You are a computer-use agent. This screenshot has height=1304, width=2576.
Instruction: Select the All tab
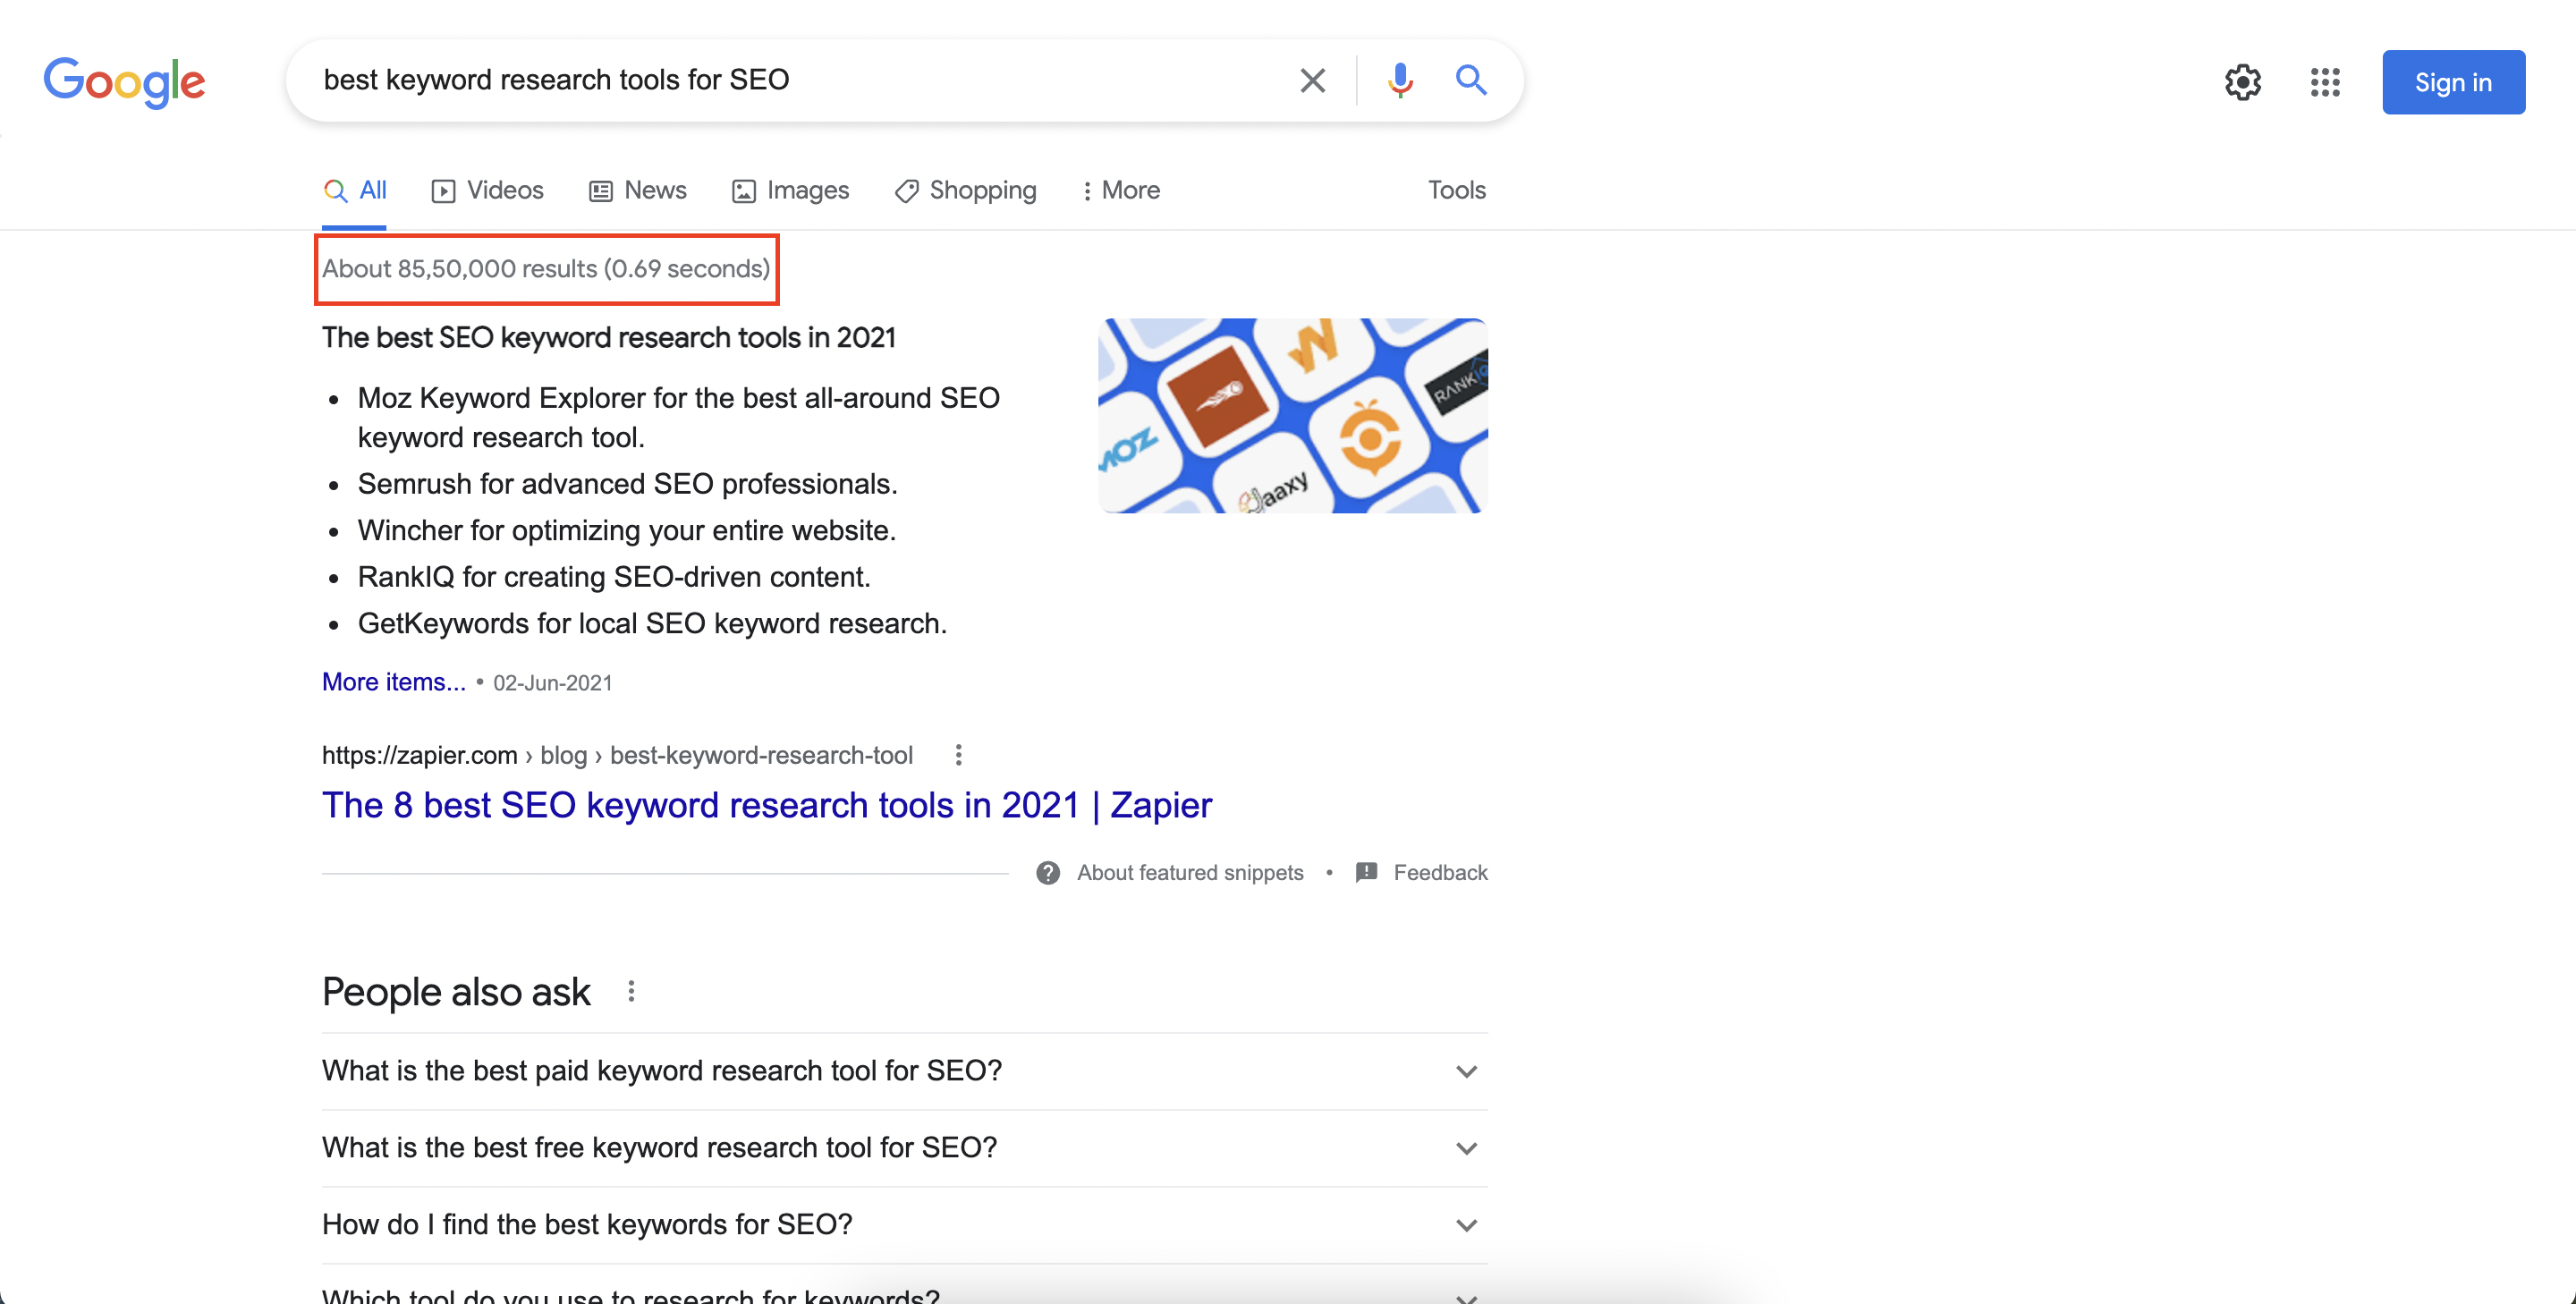click(354, 190)
